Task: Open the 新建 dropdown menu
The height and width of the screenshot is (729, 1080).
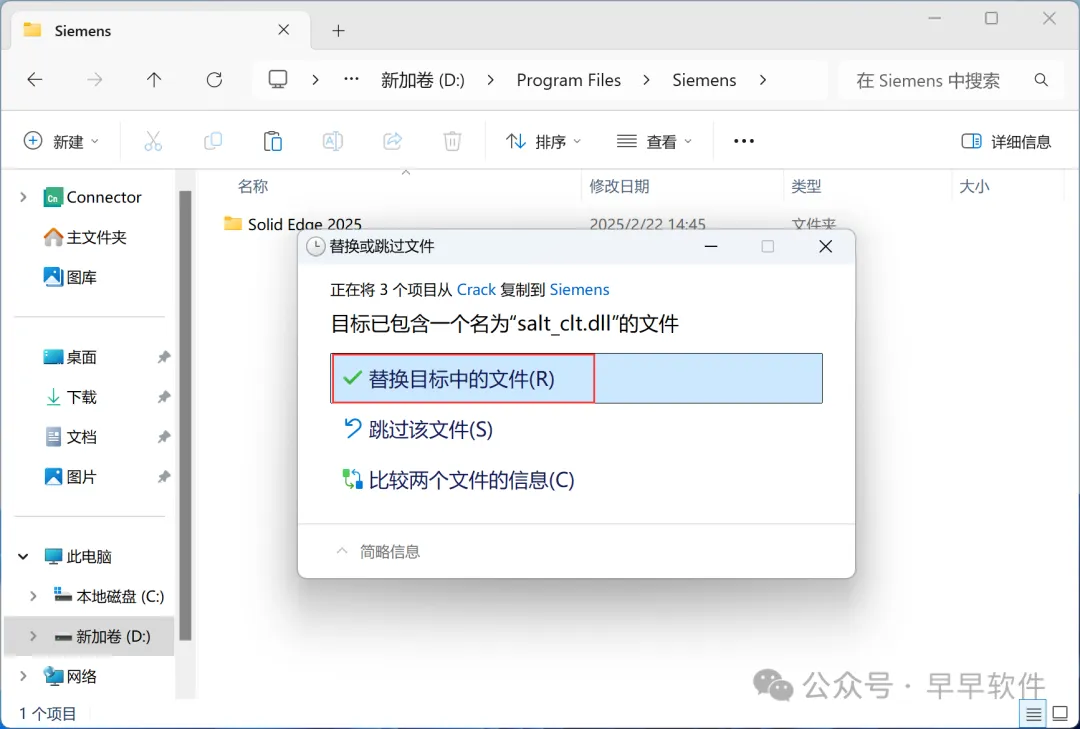Action: 61,141
